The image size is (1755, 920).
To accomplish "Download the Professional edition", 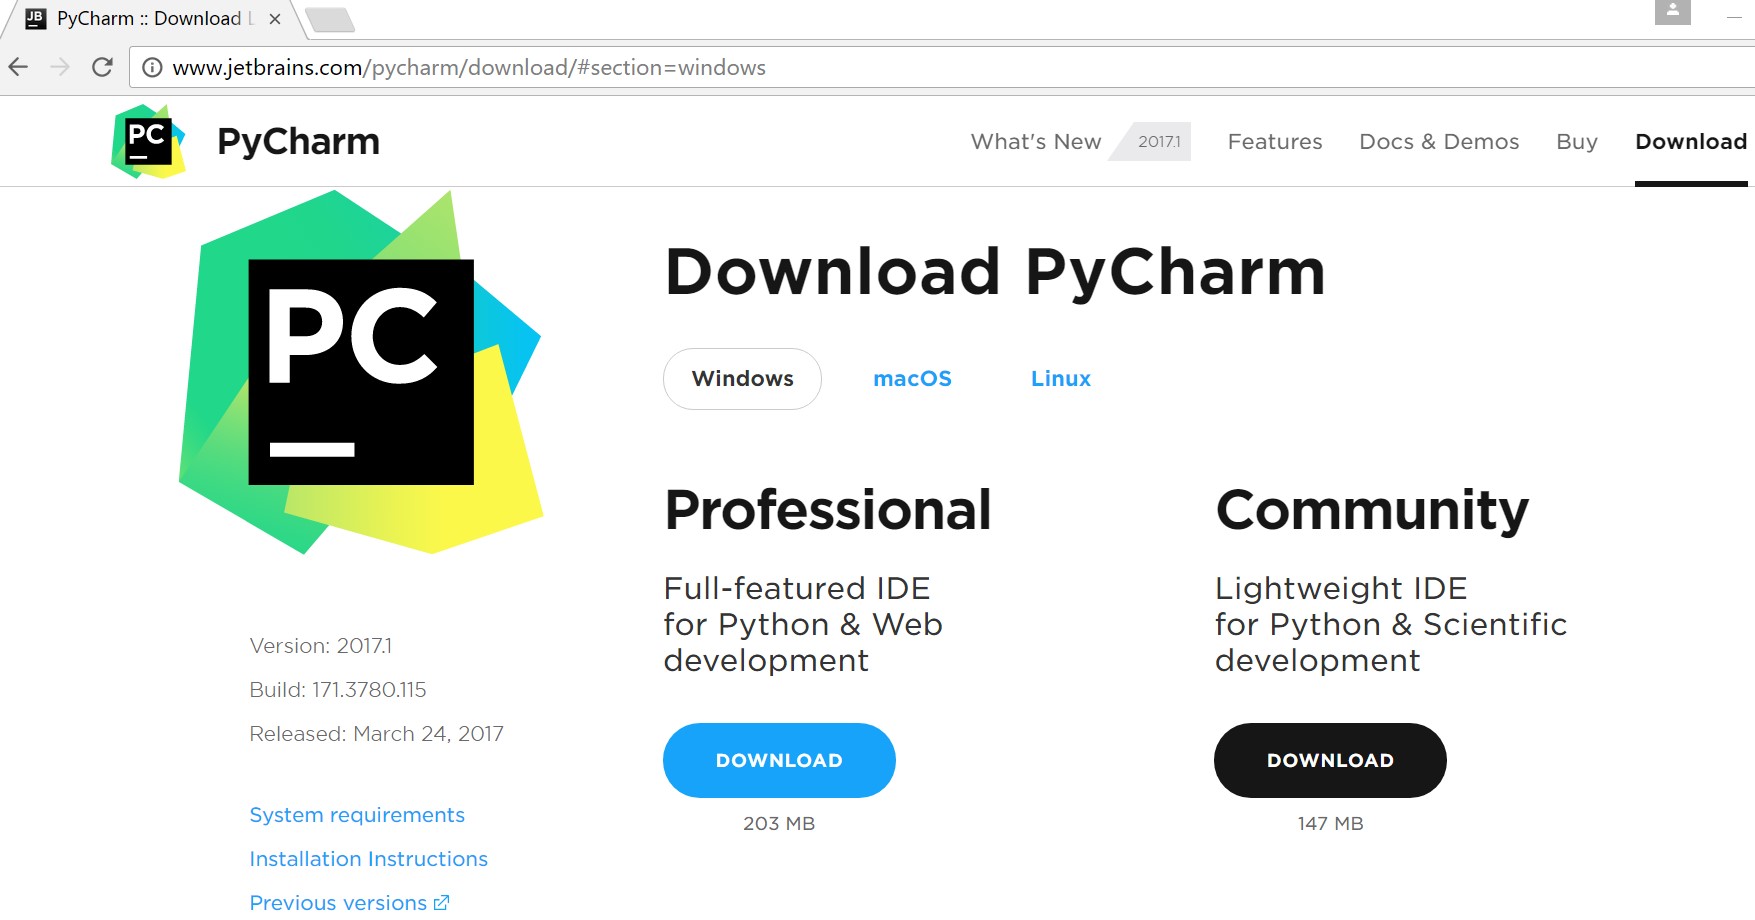I will (x=779, y=760).
